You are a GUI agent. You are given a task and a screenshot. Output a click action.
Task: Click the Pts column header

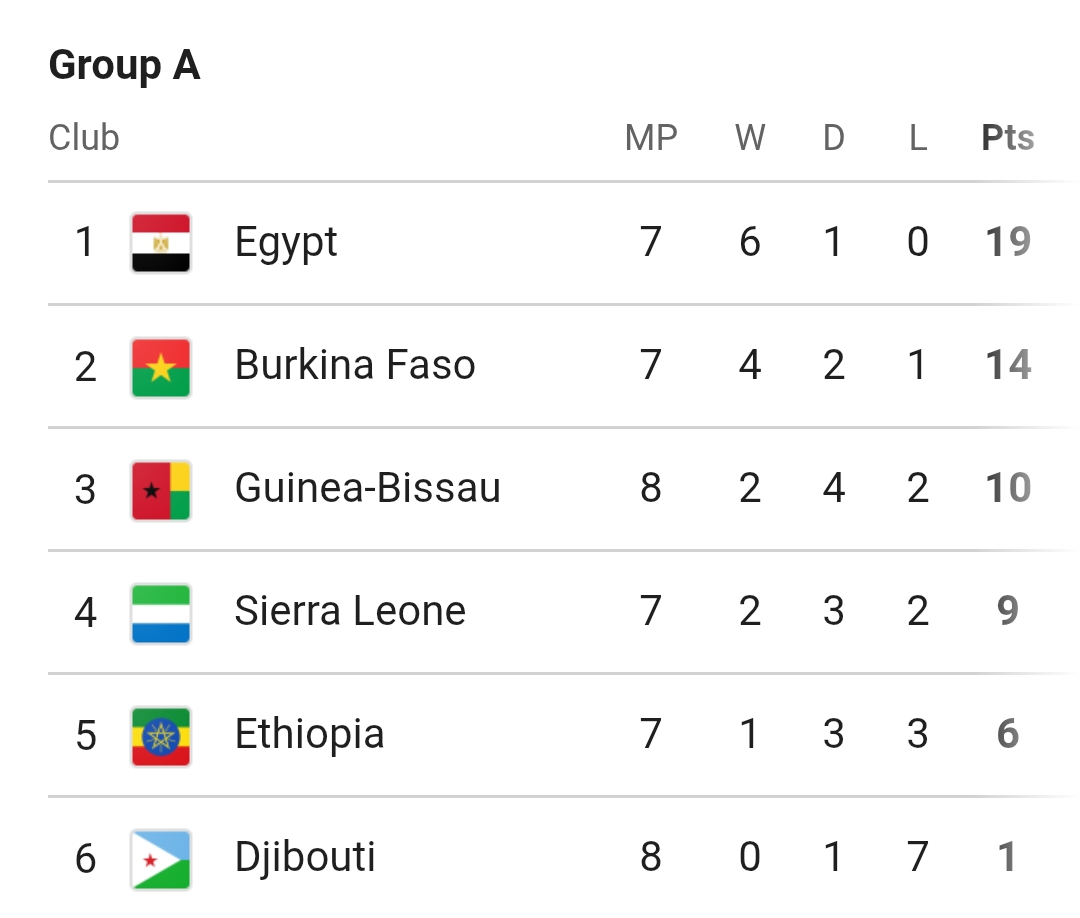tap(1007, 138)
